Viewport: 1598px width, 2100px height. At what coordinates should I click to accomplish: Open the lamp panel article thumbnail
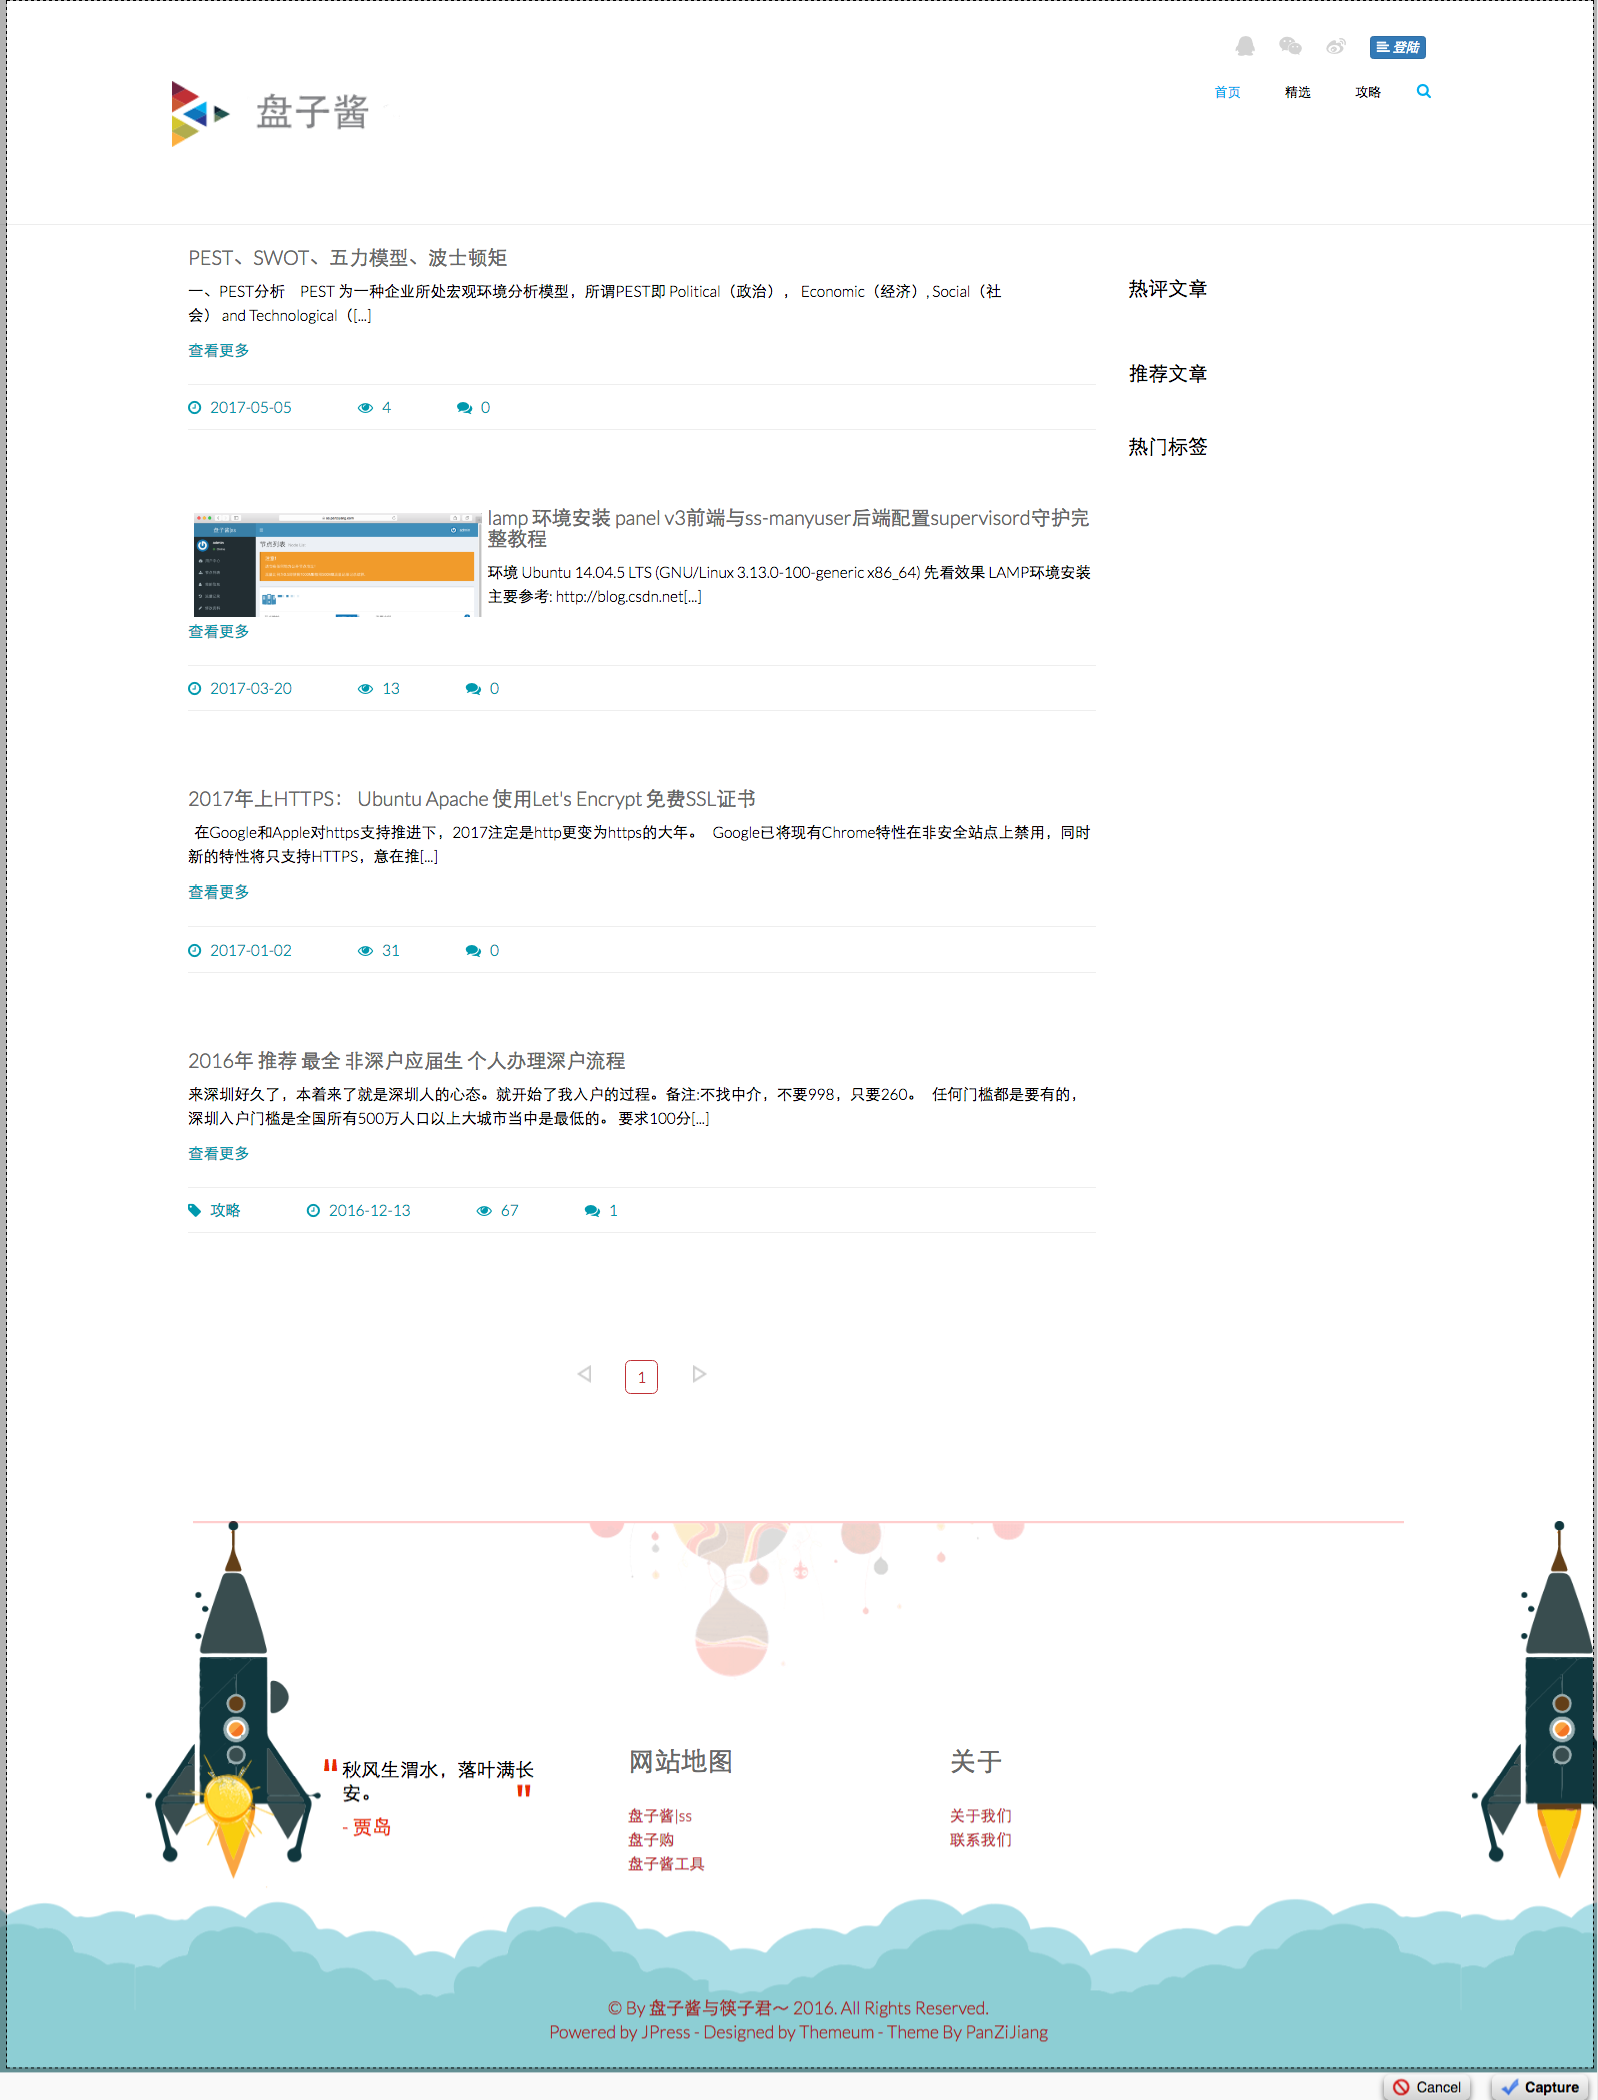tap(337, 565)
